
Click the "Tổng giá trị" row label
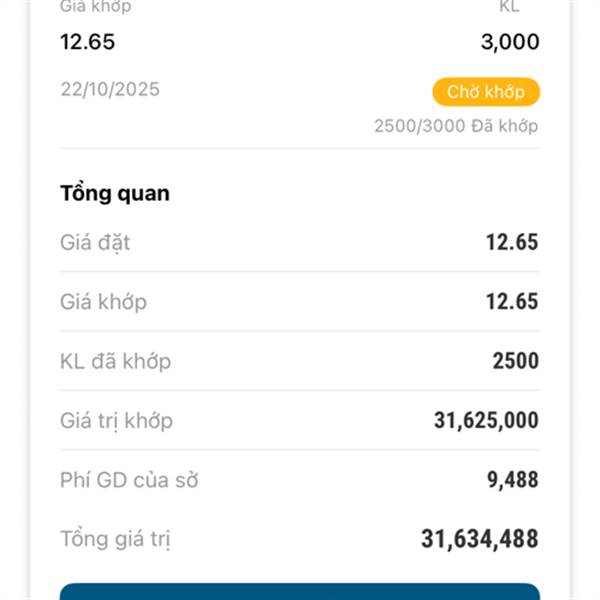[115, 540]
